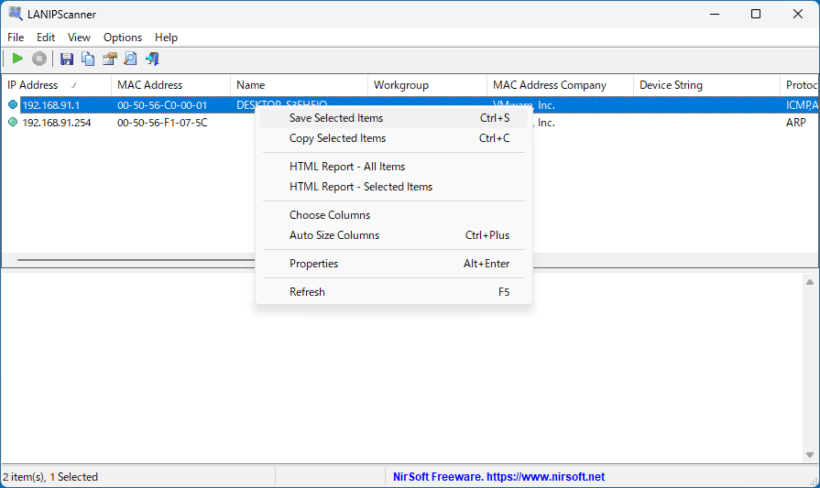Click Refresh in the context menu
This screenshot has height=488, width=820.
[x=394, y=292]
